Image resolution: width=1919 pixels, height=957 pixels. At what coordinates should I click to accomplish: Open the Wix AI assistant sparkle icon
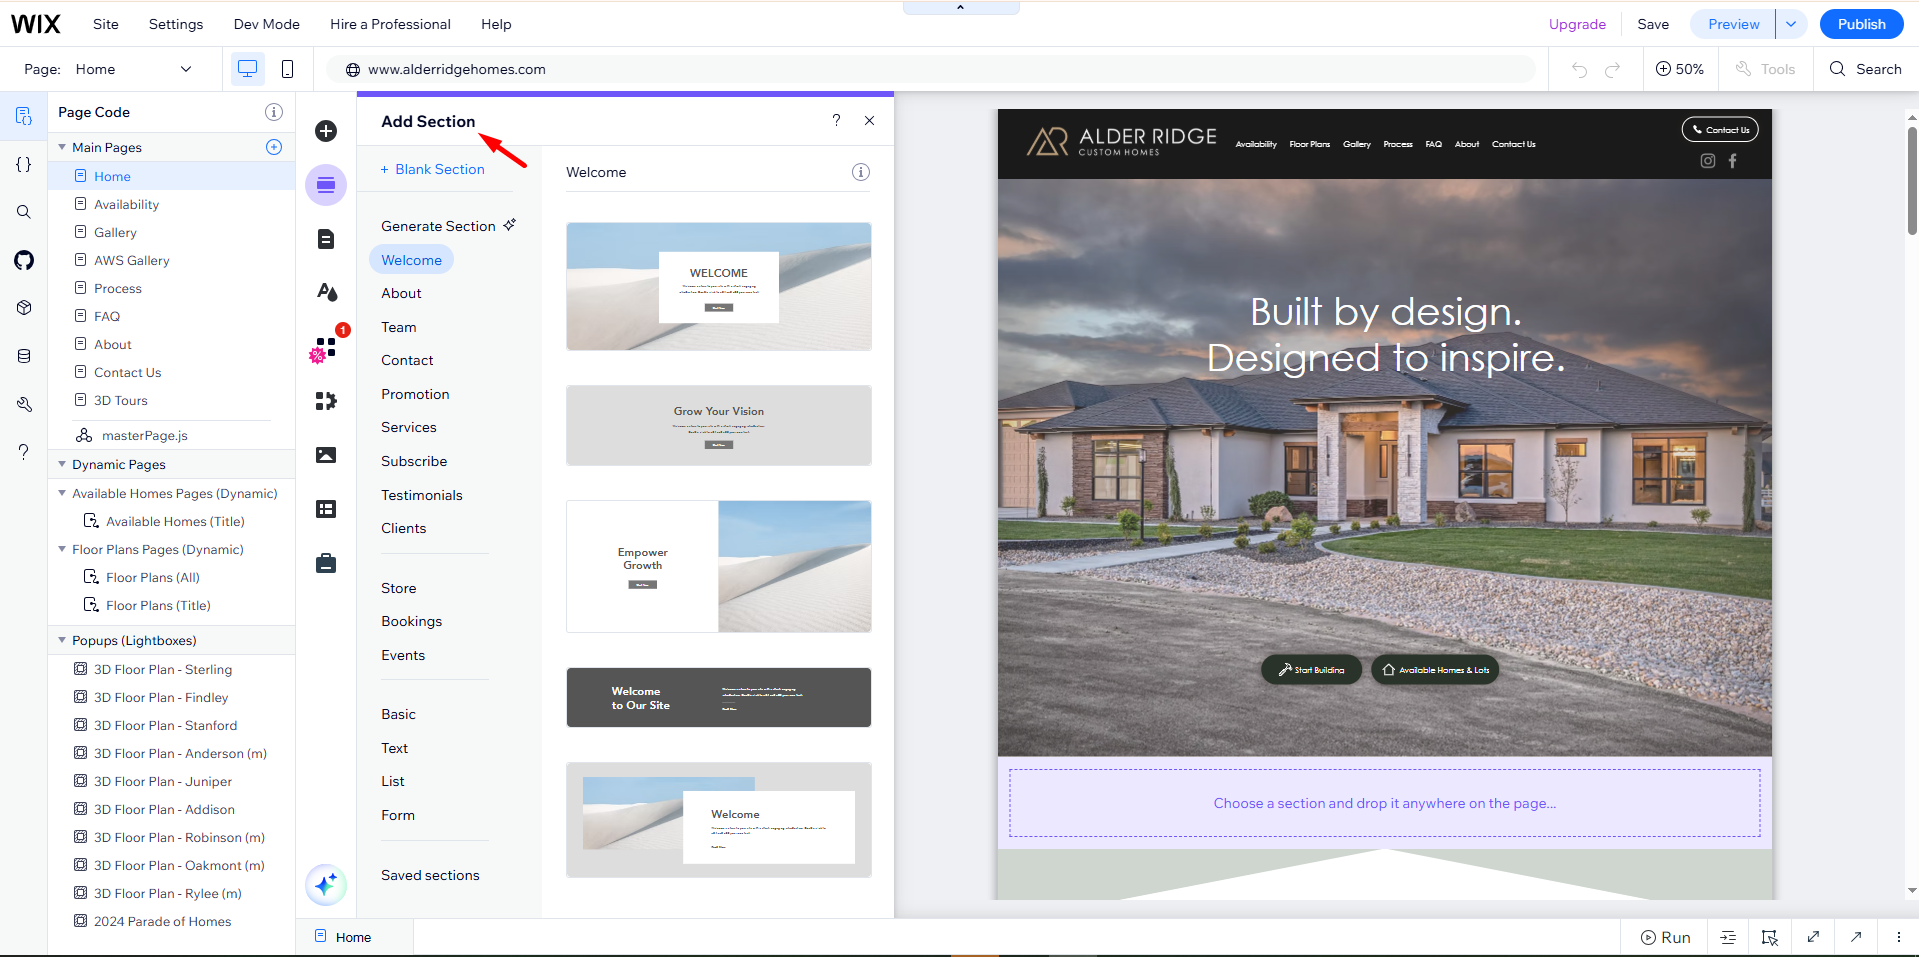tap(326, 885)
